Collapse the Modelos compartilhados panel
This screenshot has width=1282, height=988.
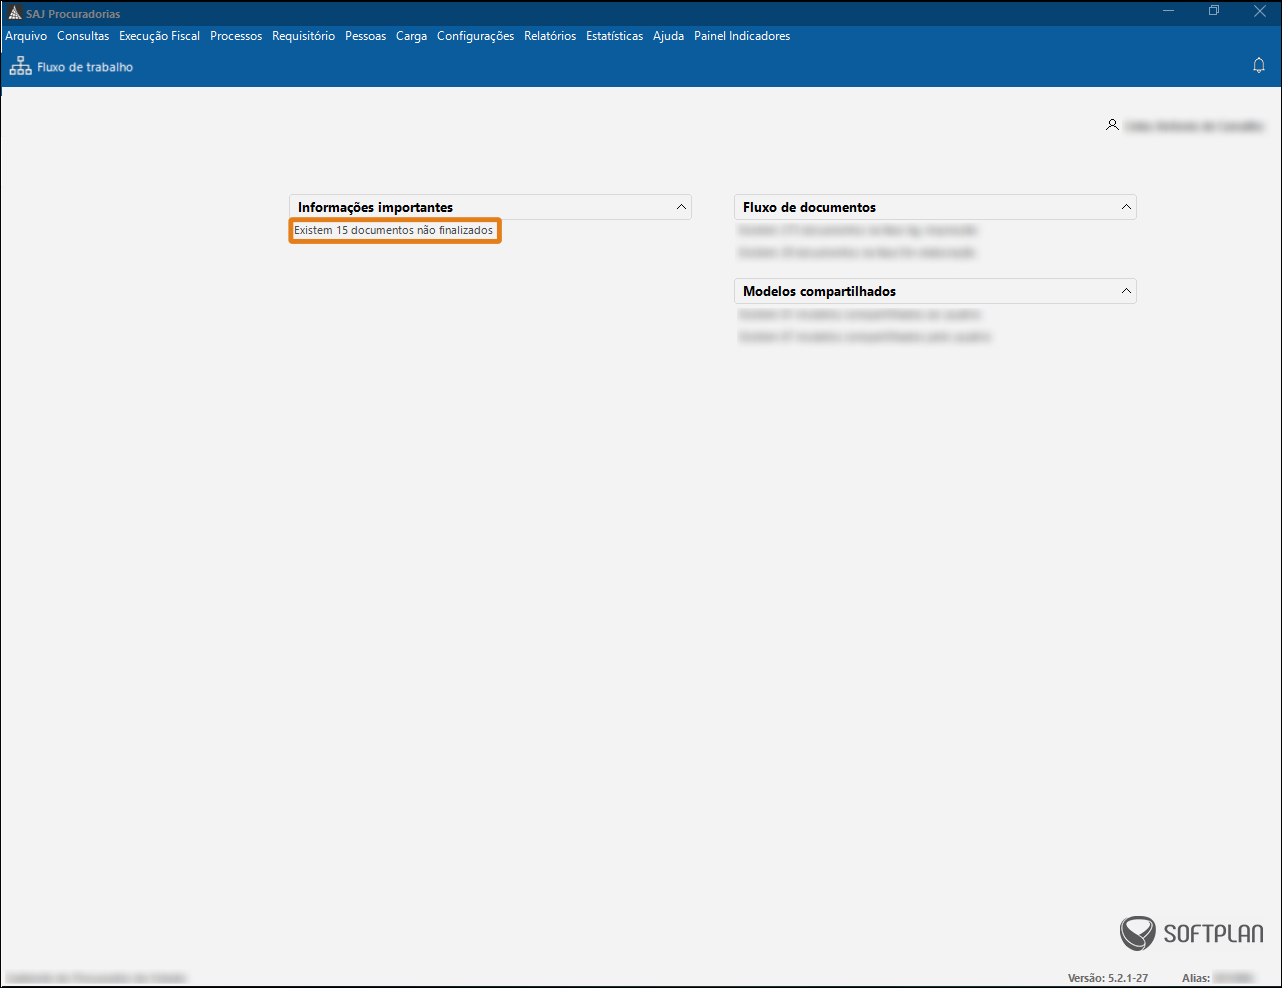(1126, 291)
